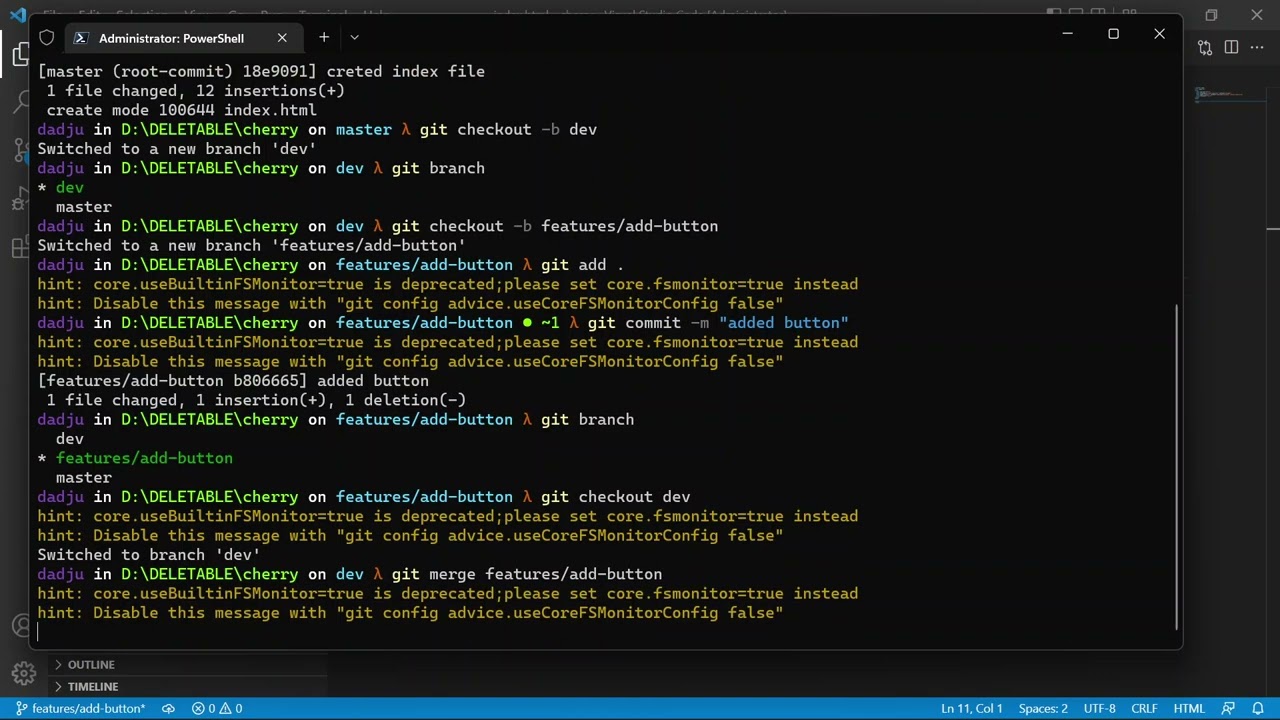
Task: Click 'git add .' command text
Action: point(582,265)
